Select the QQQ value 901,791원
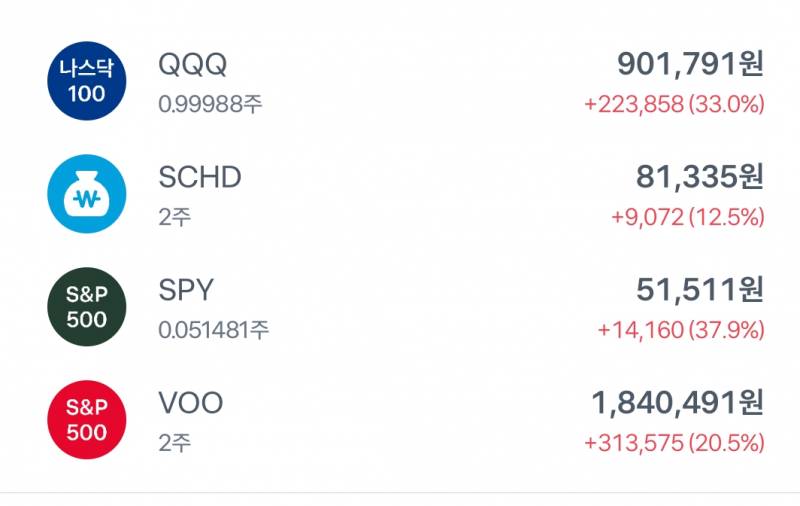800x506 pixels. coord(690,65)
